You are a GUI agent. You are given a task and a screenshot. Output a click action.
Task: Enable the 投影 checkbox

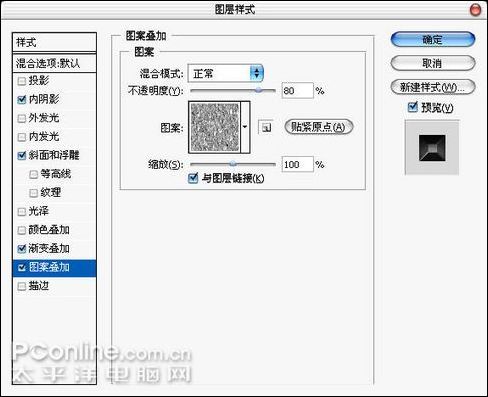pyautogui.click(x=21, y=81)
